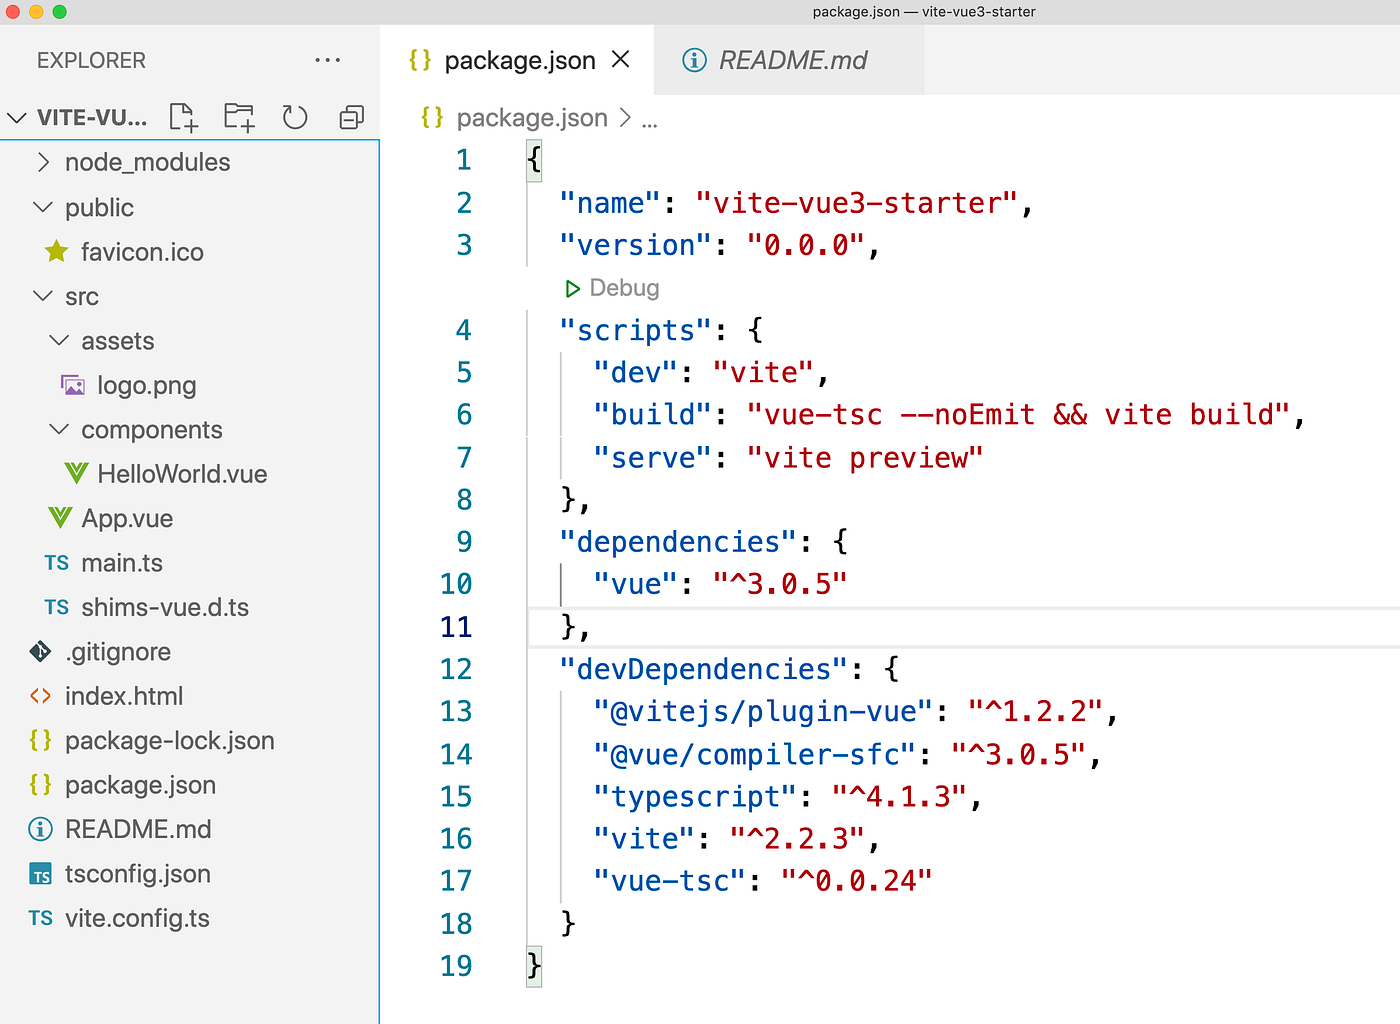Click line number 10 in the editor
The height and width of the screenshot is (1024, 1400).
(456, 584)
